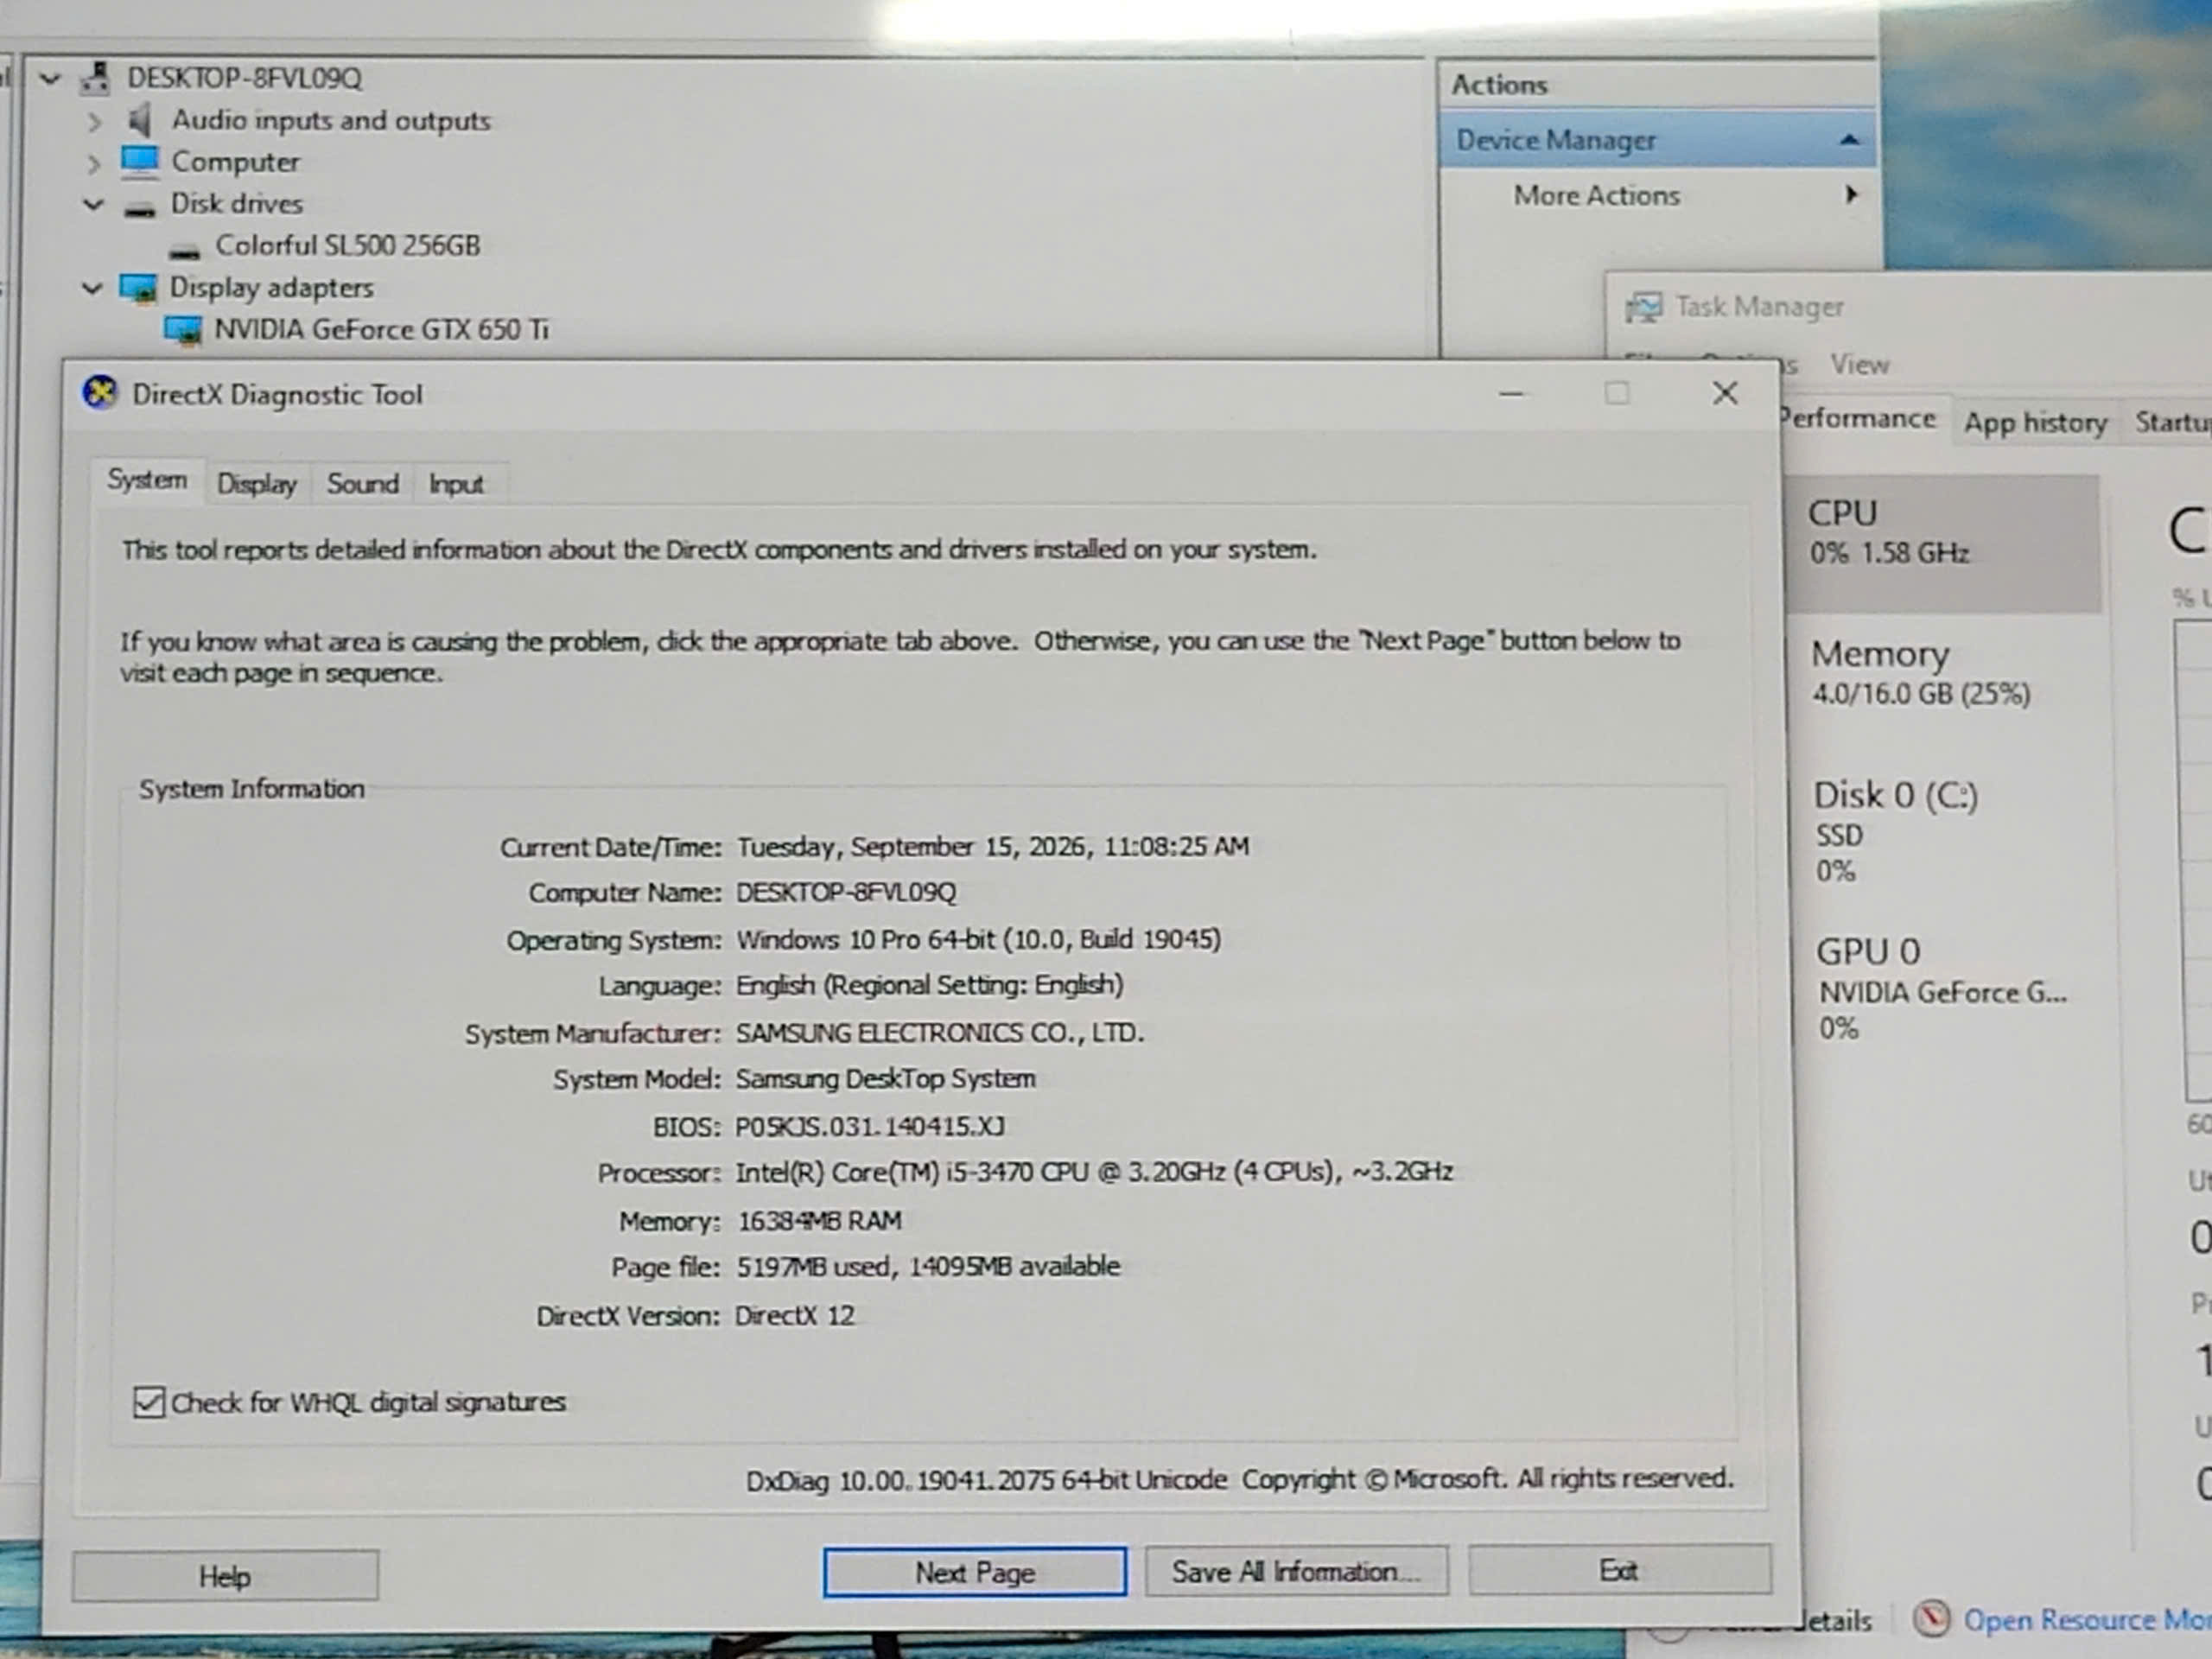The image size is (2212, 1659).
Task: Click the Colorful SL500 256GB disk icon
Action: point(184,249)
